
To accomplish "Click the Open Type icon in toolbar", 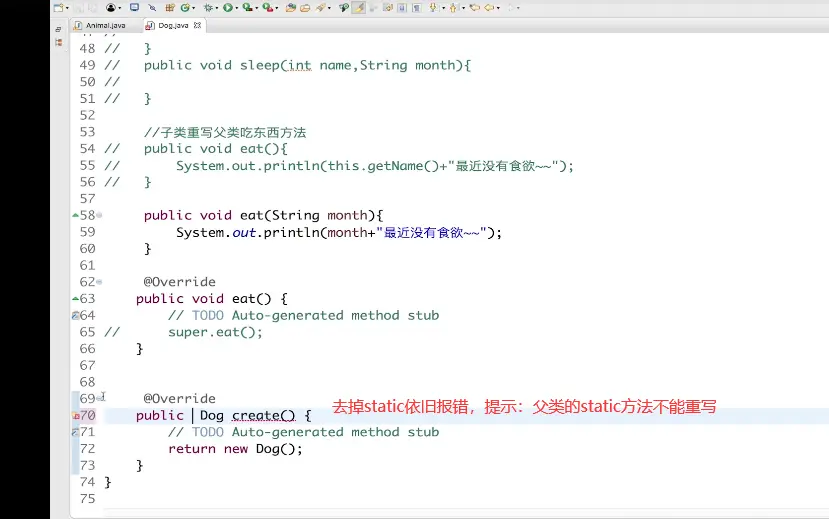I will tap(291, 7).
